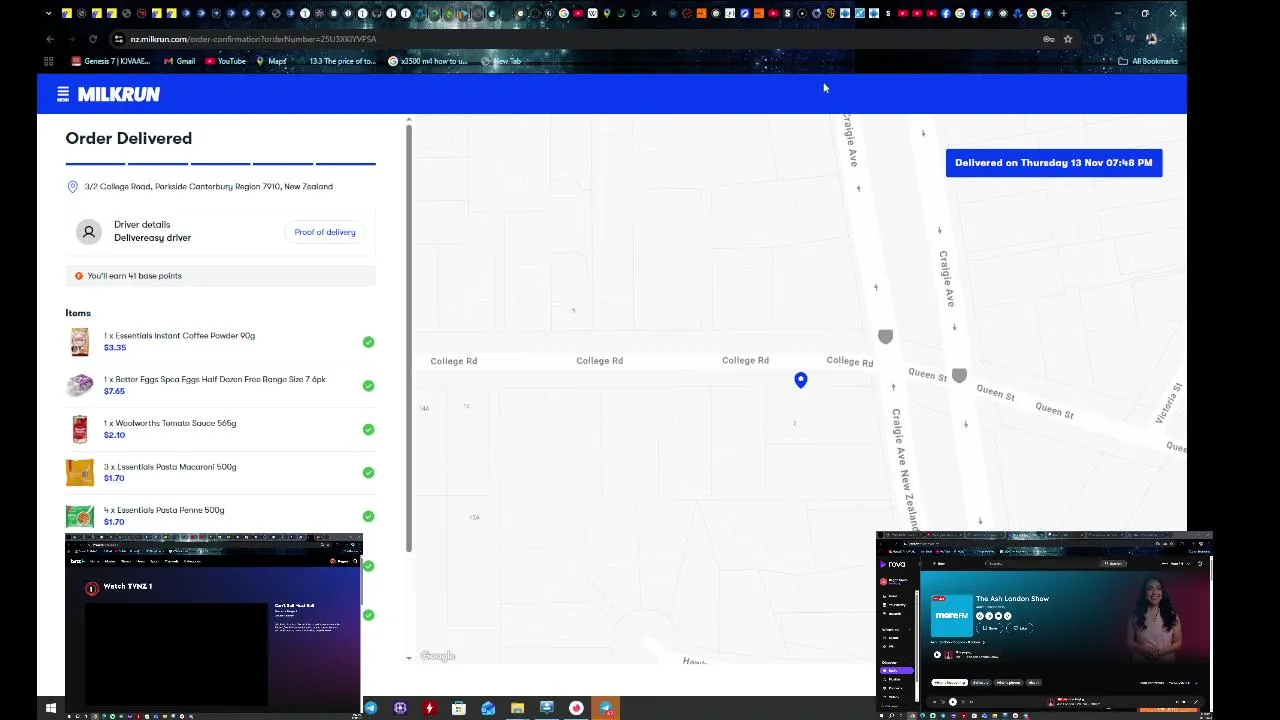Click the grey marker on Craigie Ave

tap(885, 337)
